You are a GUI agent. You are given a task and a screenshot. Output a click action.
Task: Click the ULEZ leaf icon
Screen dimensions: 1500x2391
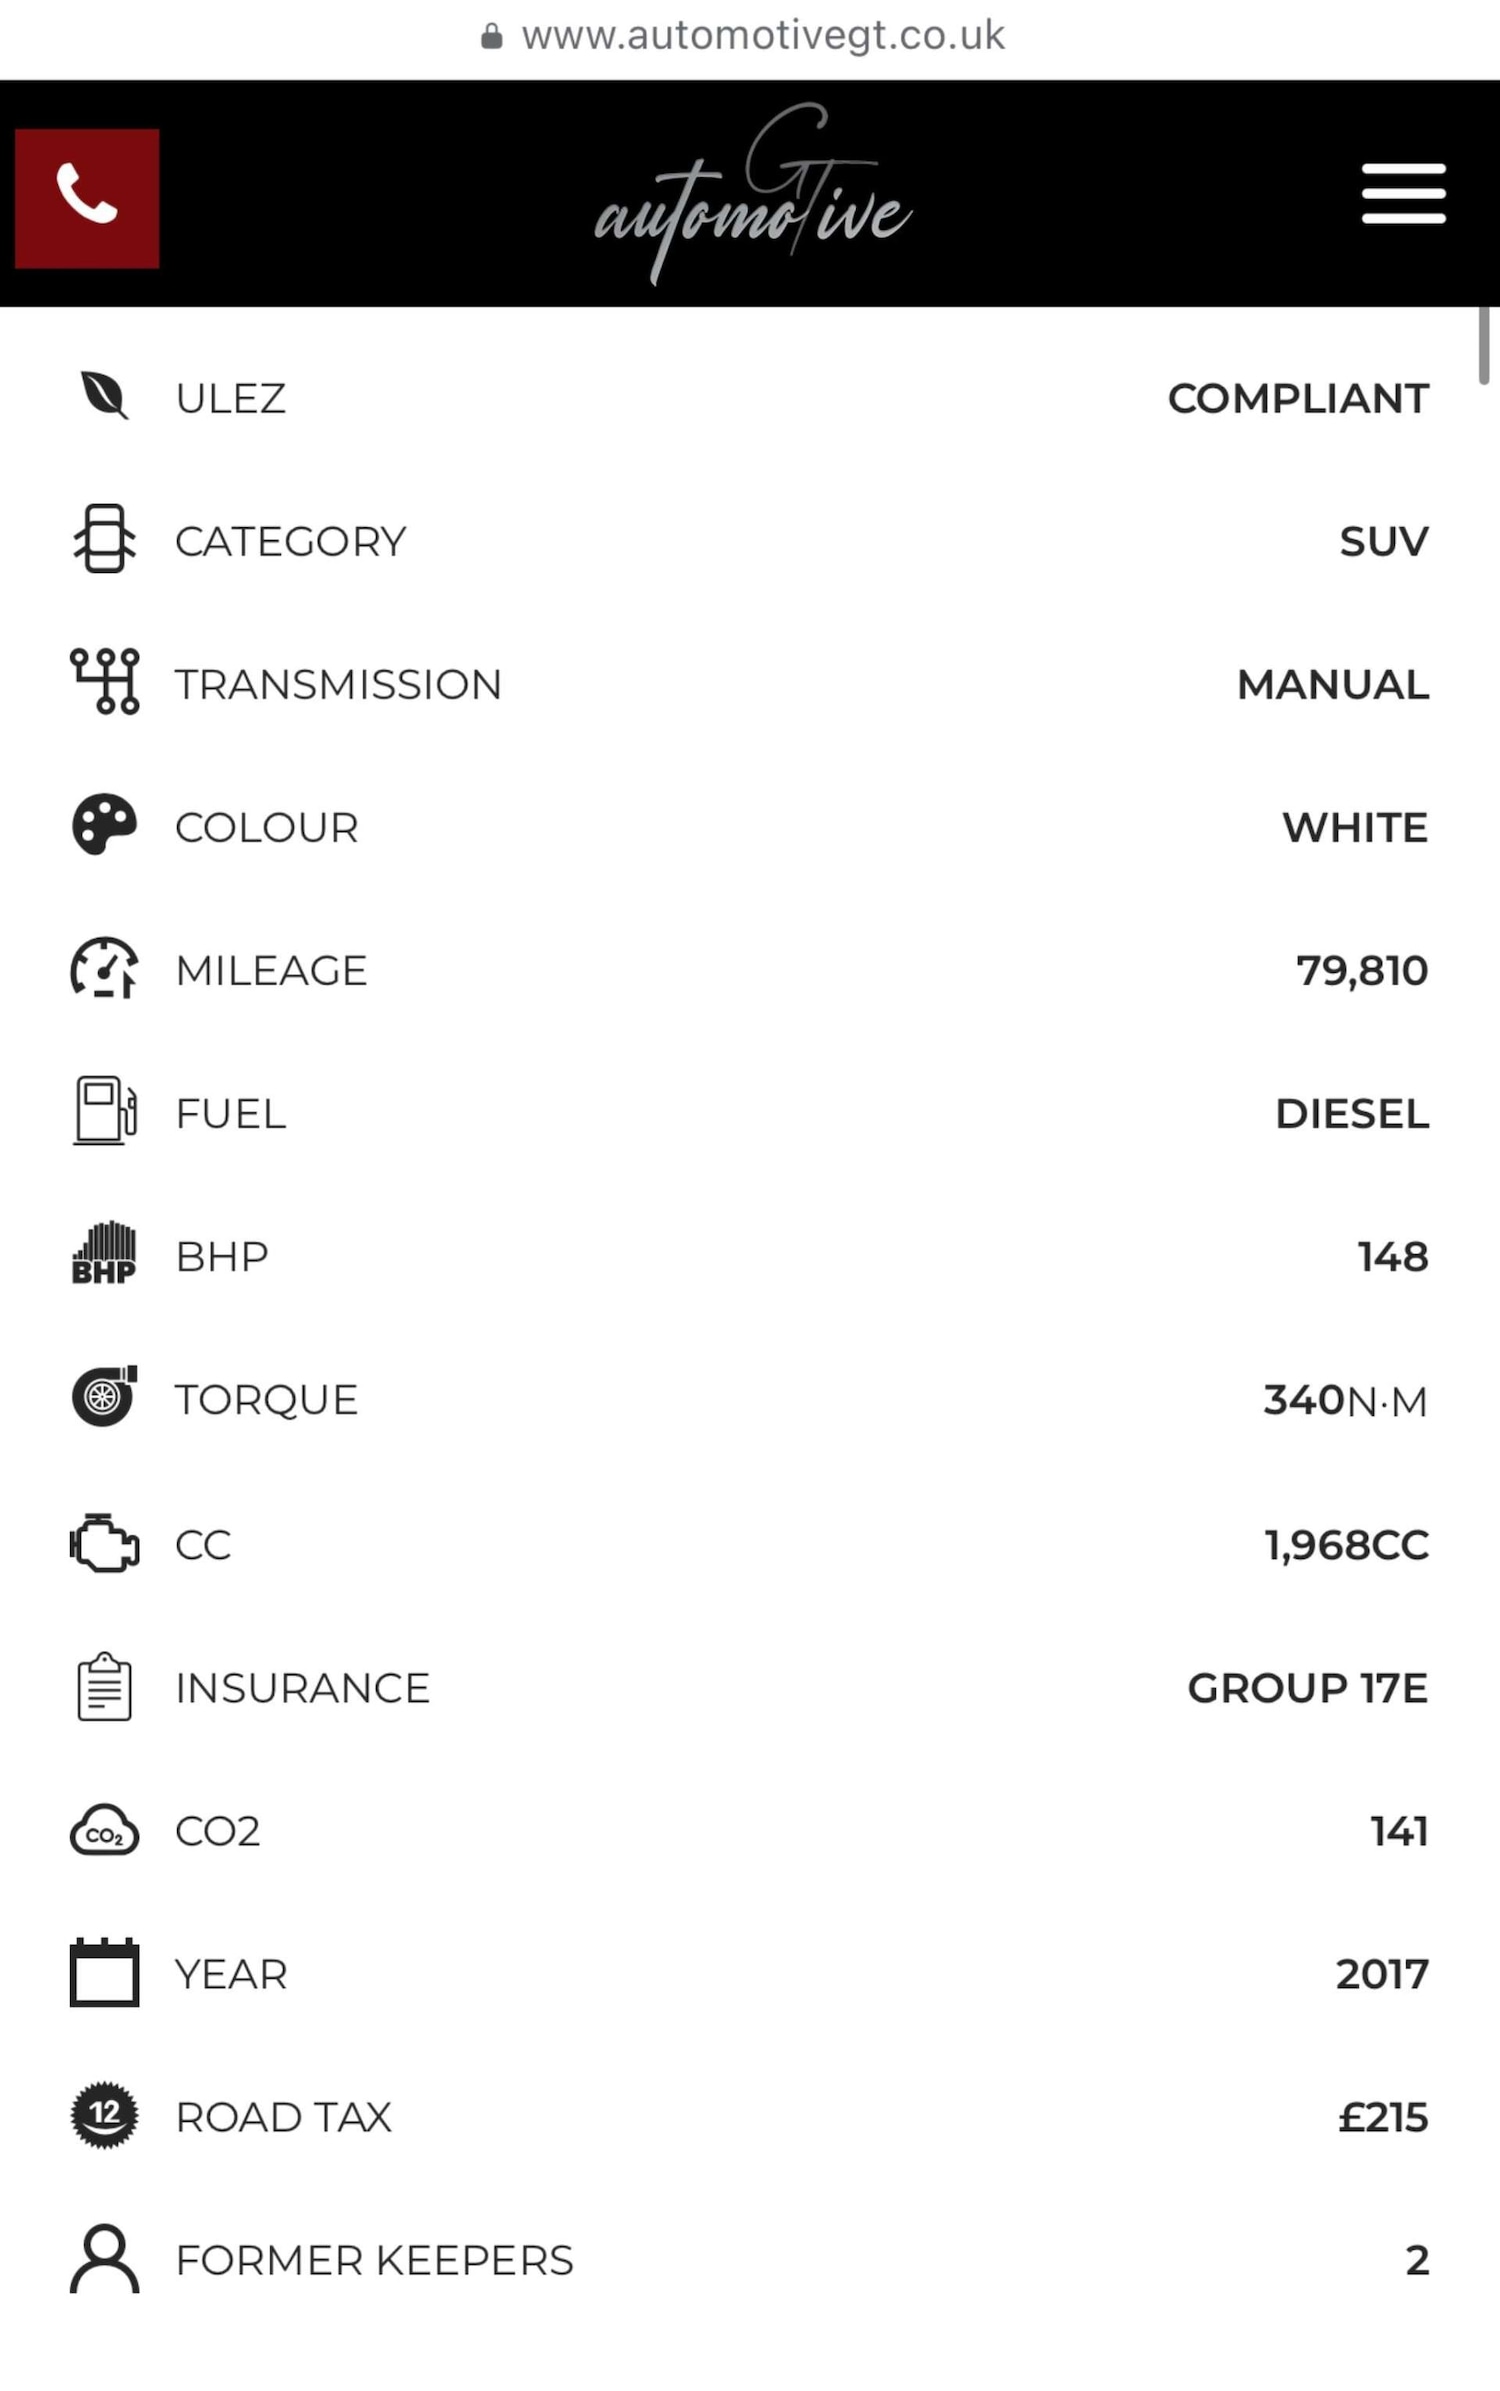104,396
